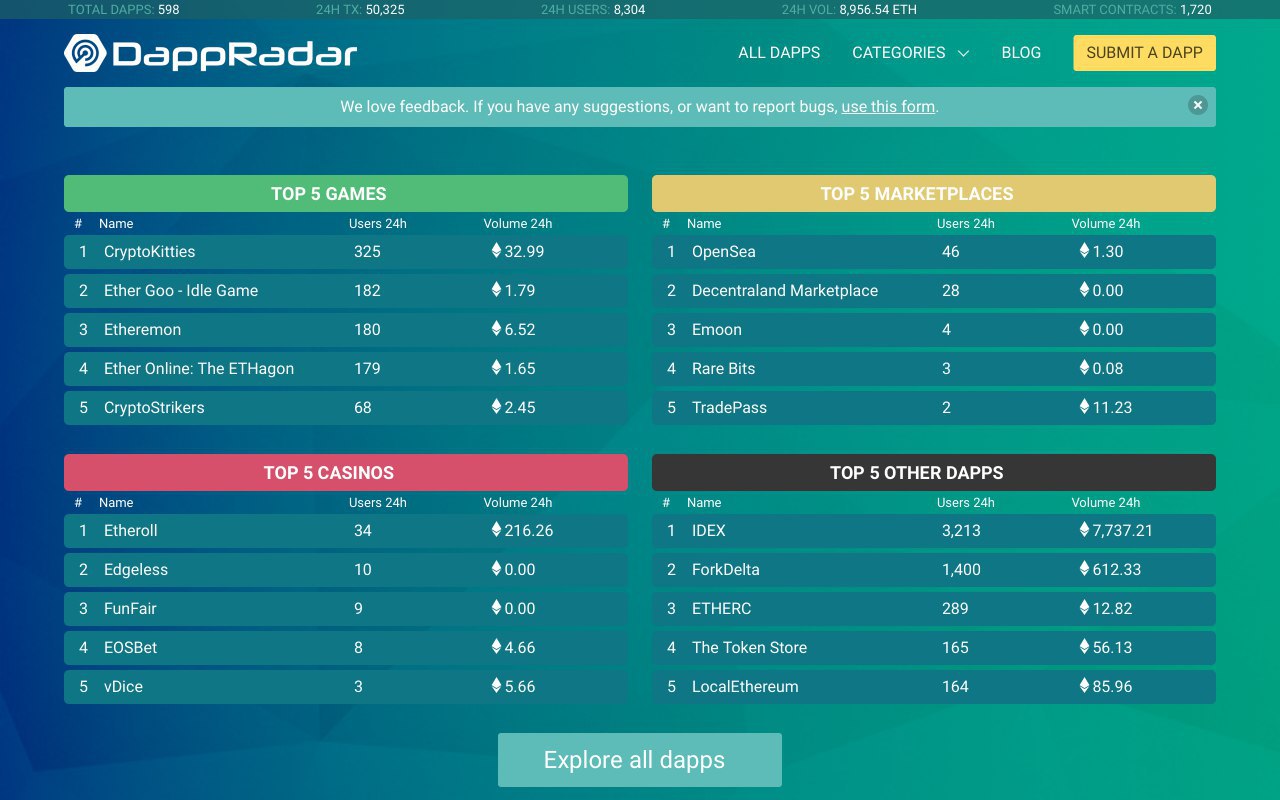The image size is (1280, 800).
Task: Select the Etheroll casino entry
Action: [131, 531]
